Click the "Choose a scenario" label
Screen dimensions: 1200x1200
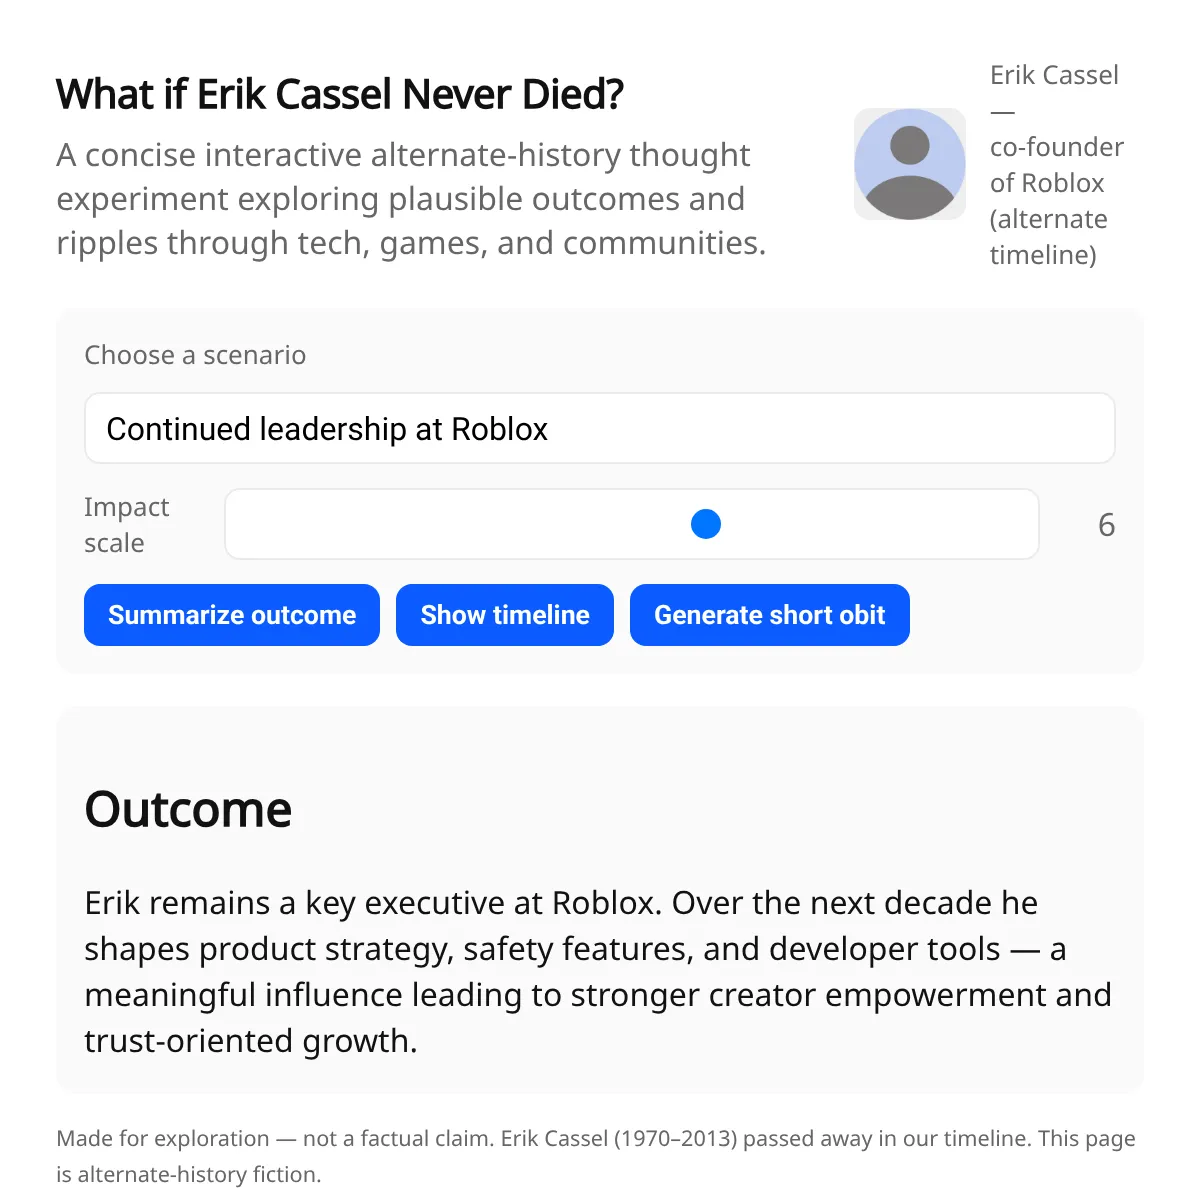(195, 355)
